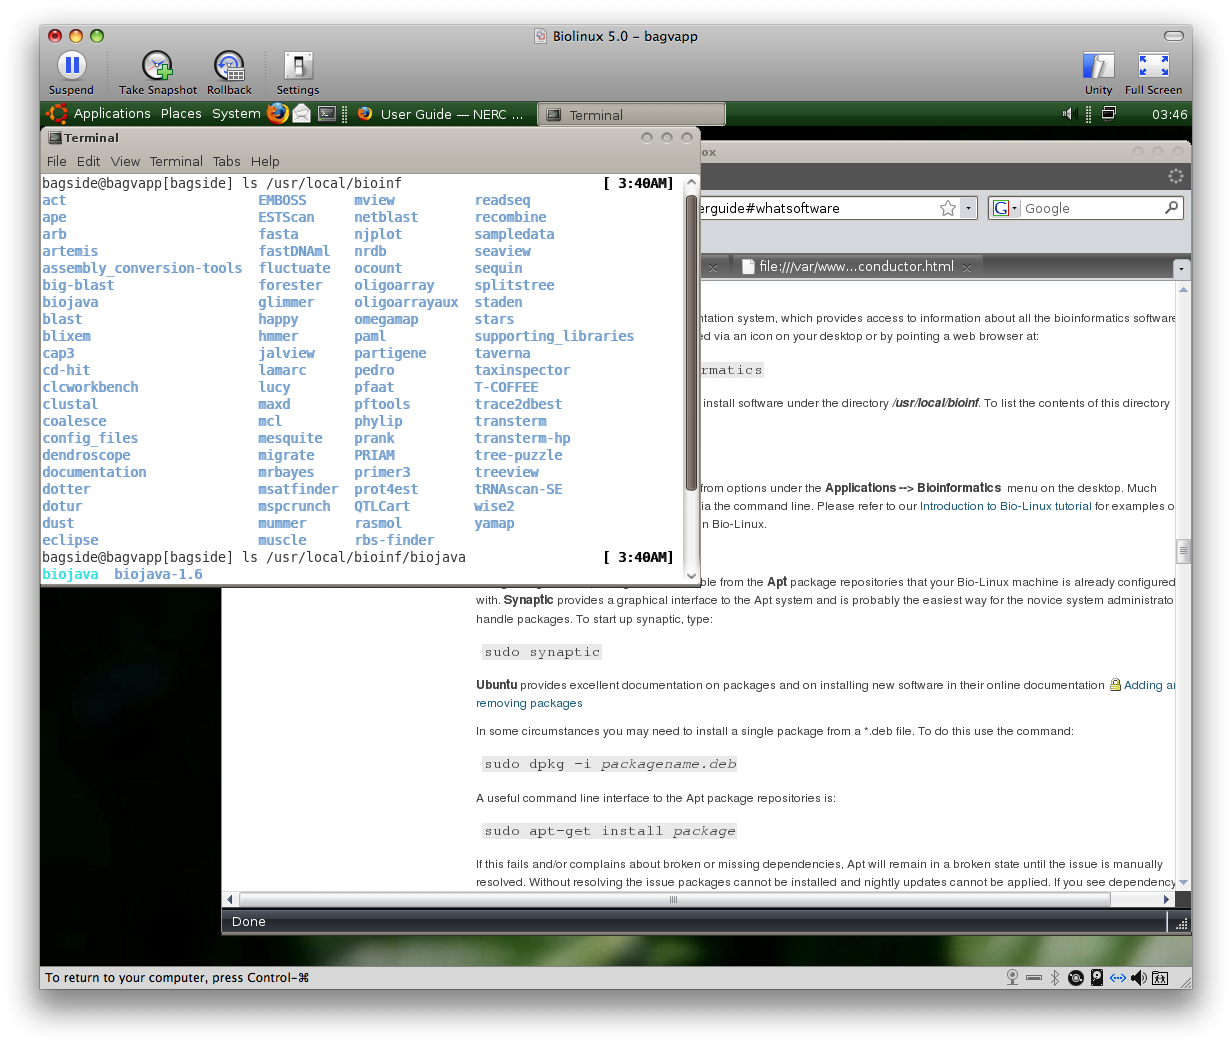
Task: Open the Tabs menu in Terminal
Action: [226, 161]
